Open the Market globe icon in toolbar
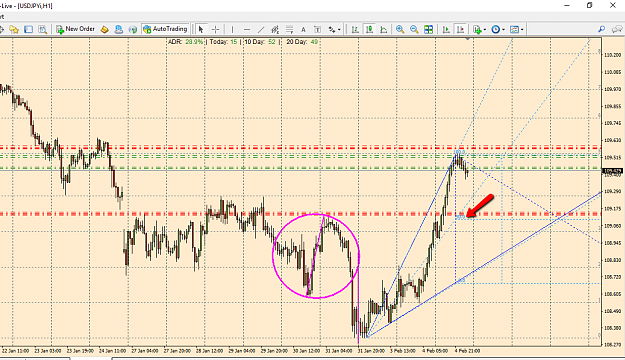Image resolution: width=625 pixels, height=360 pixels. tap(133, 30)
